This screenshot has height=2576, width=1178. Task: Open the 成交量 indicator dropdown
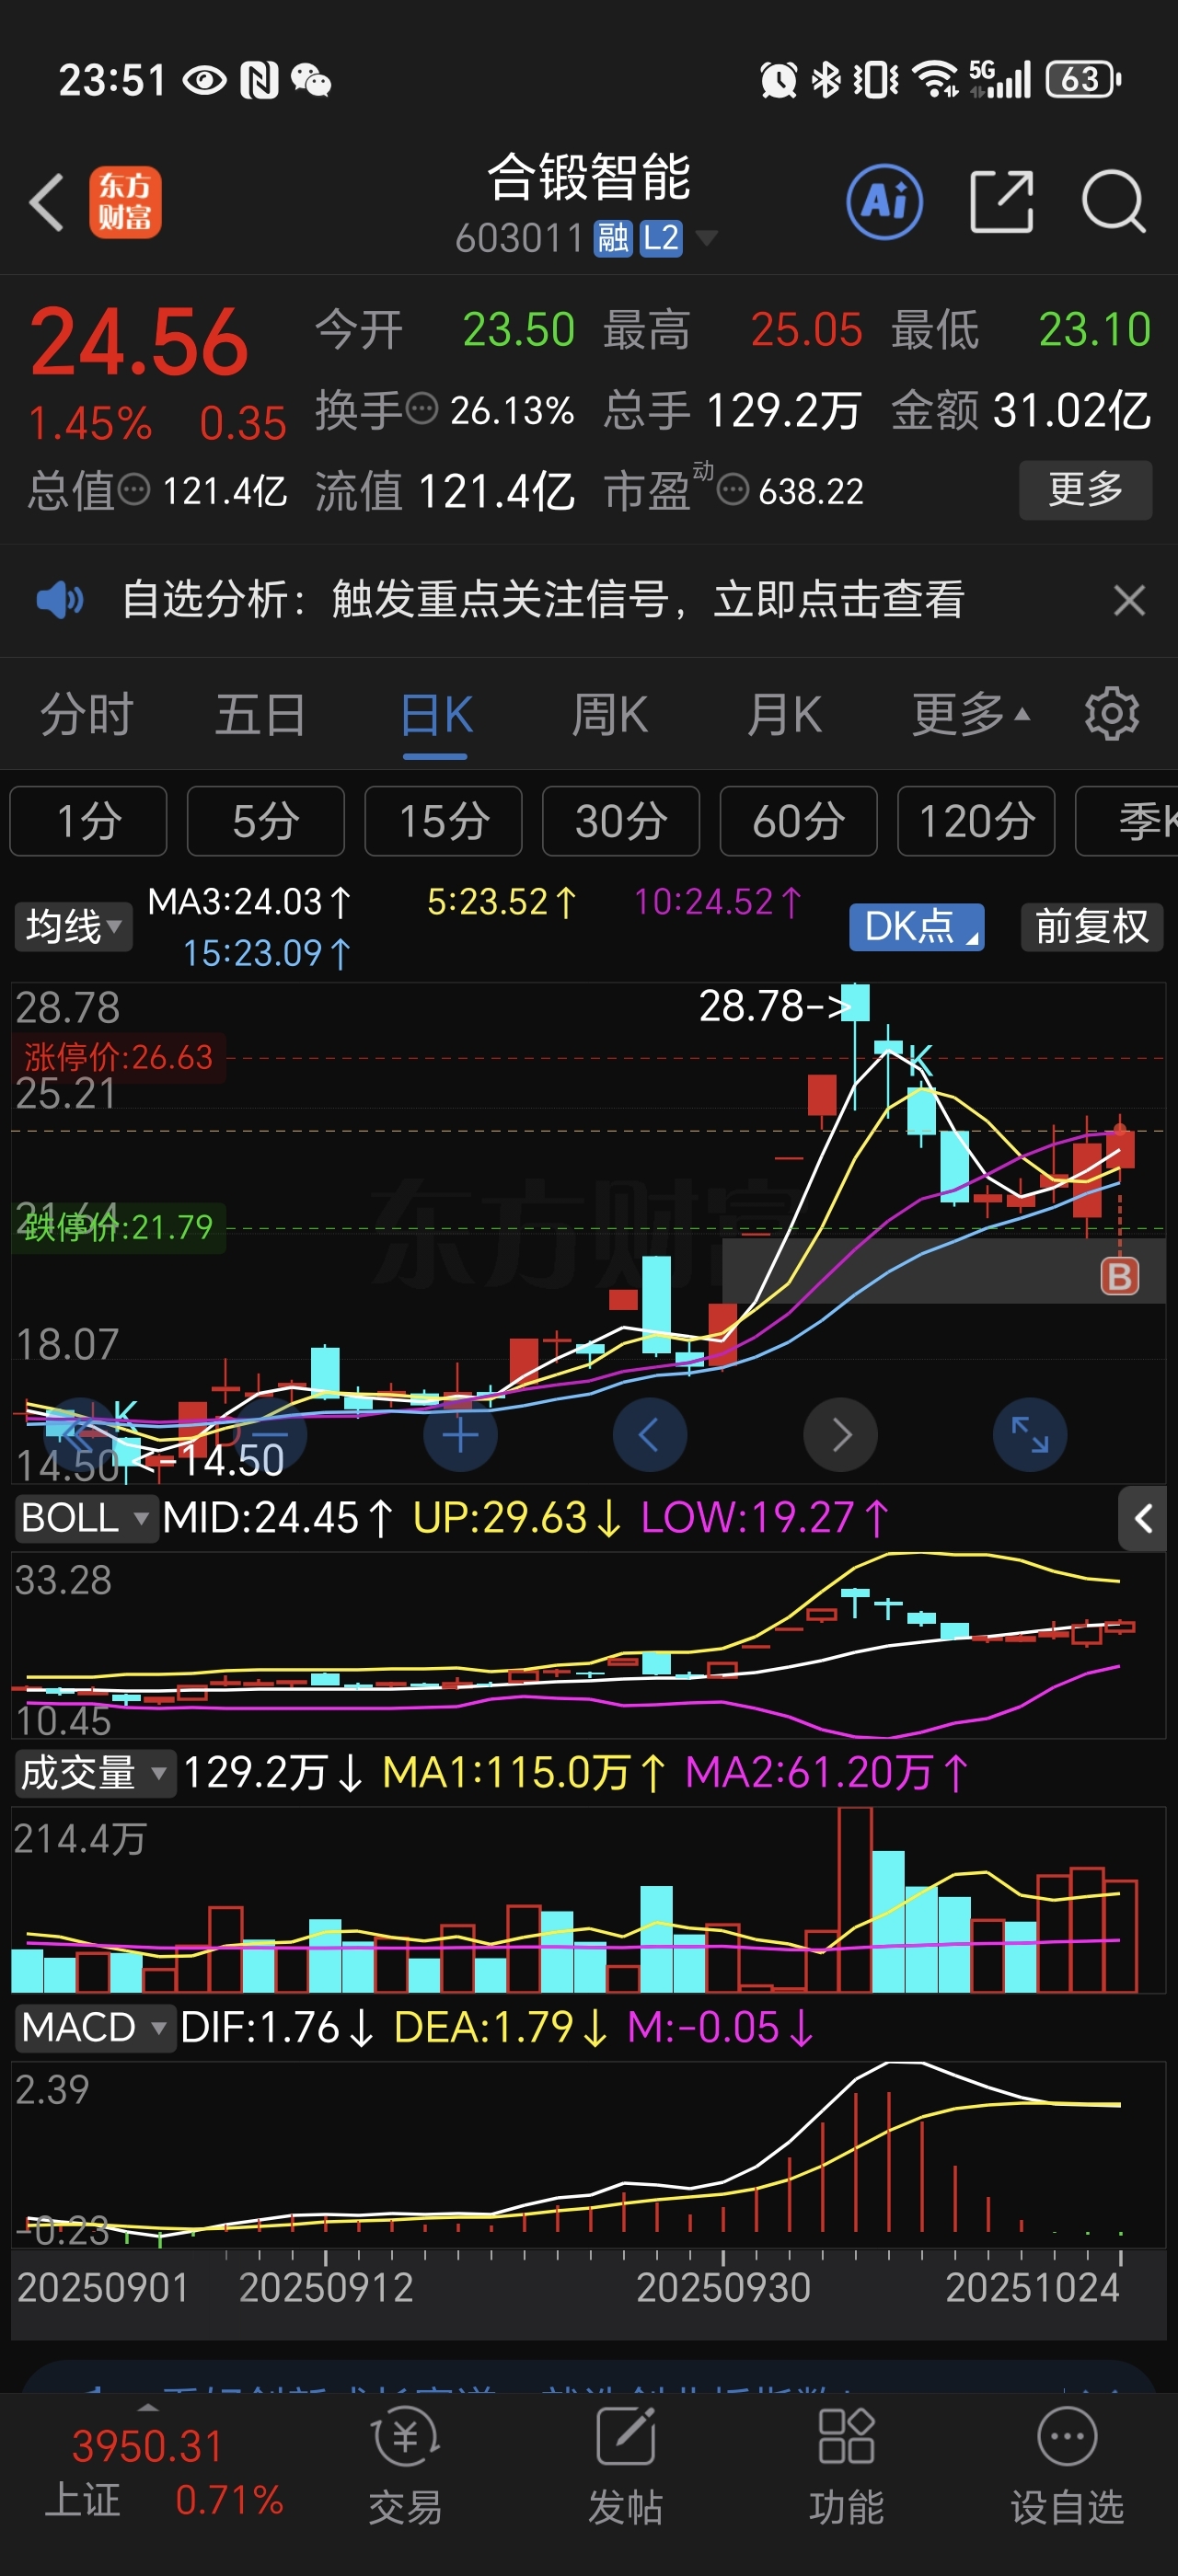click(94, 1773)
